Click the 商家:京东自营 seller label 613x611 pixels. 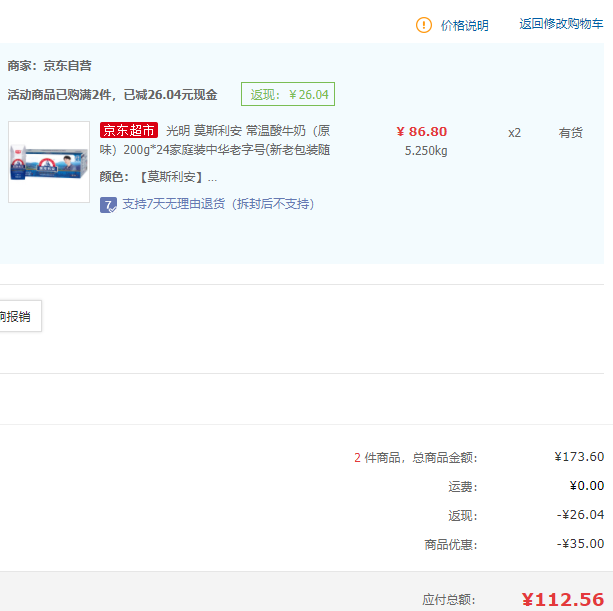[x=49, y=66]
